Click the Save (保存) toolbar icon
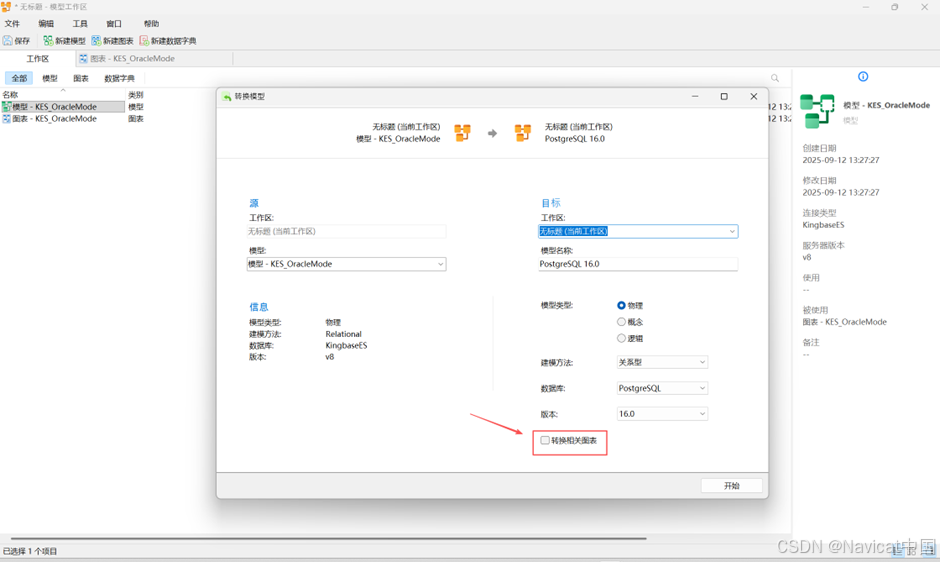 click(7, 41)
